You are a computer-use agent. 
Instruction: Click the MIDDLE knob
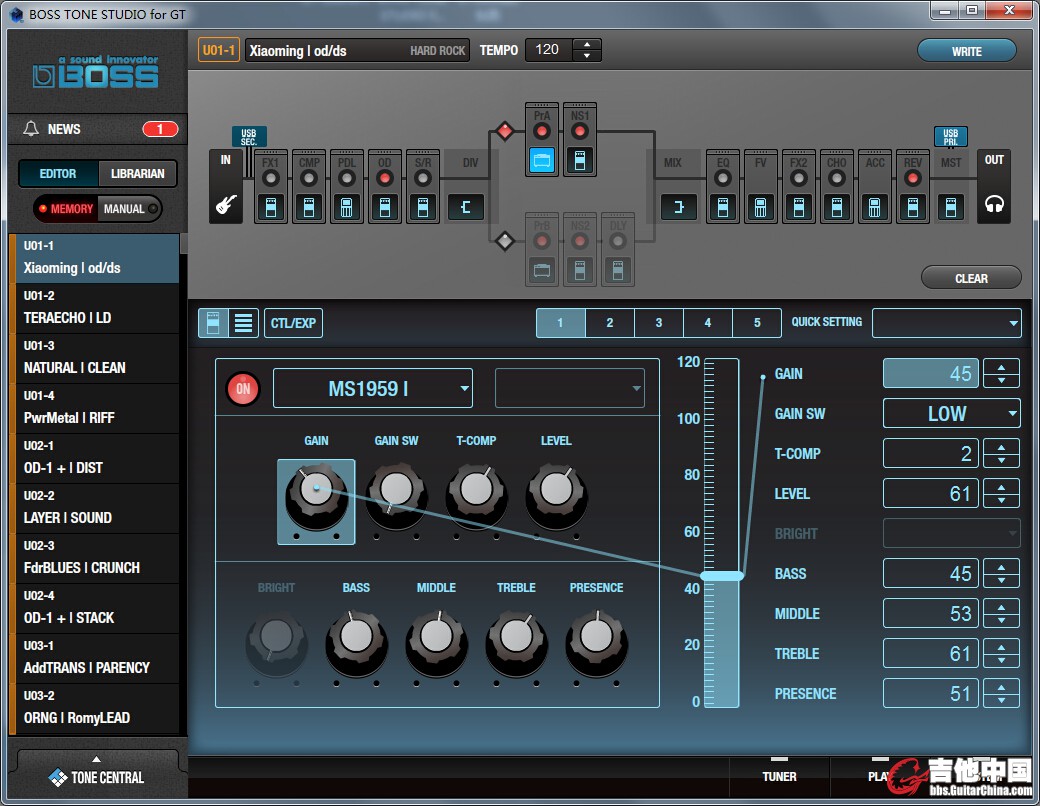pos(436,643)
